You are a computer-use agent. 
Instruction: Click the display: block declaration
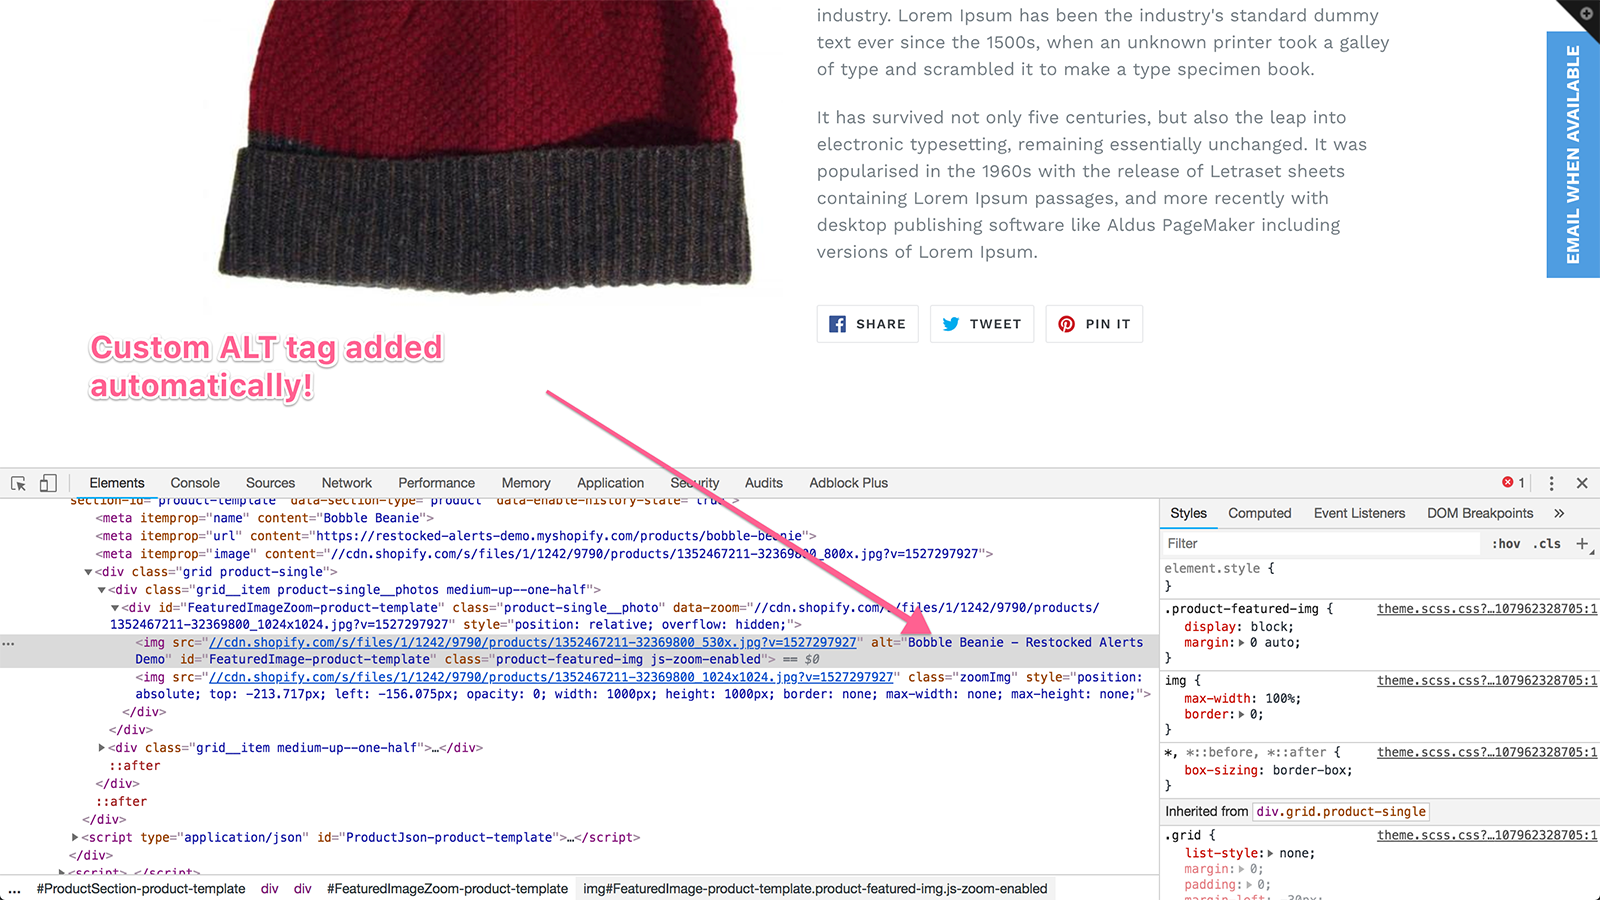(x=1238, y=627)
